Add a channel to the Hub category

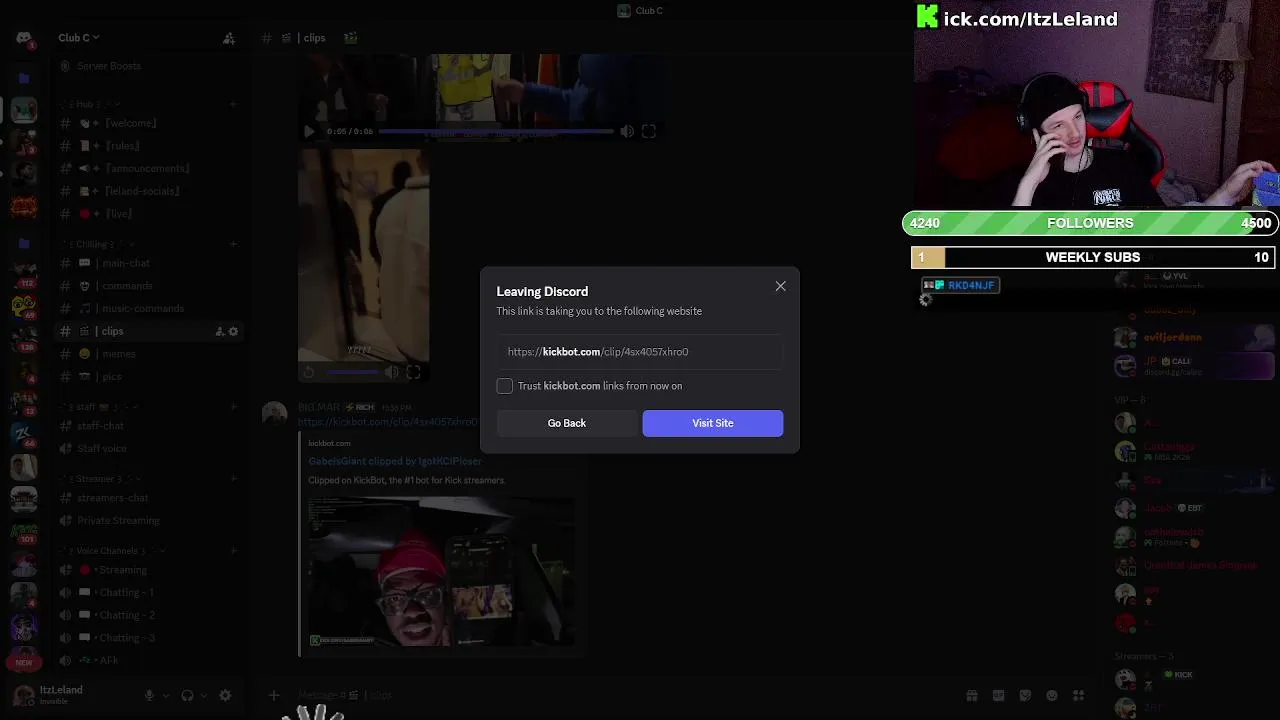pos(233,104)
